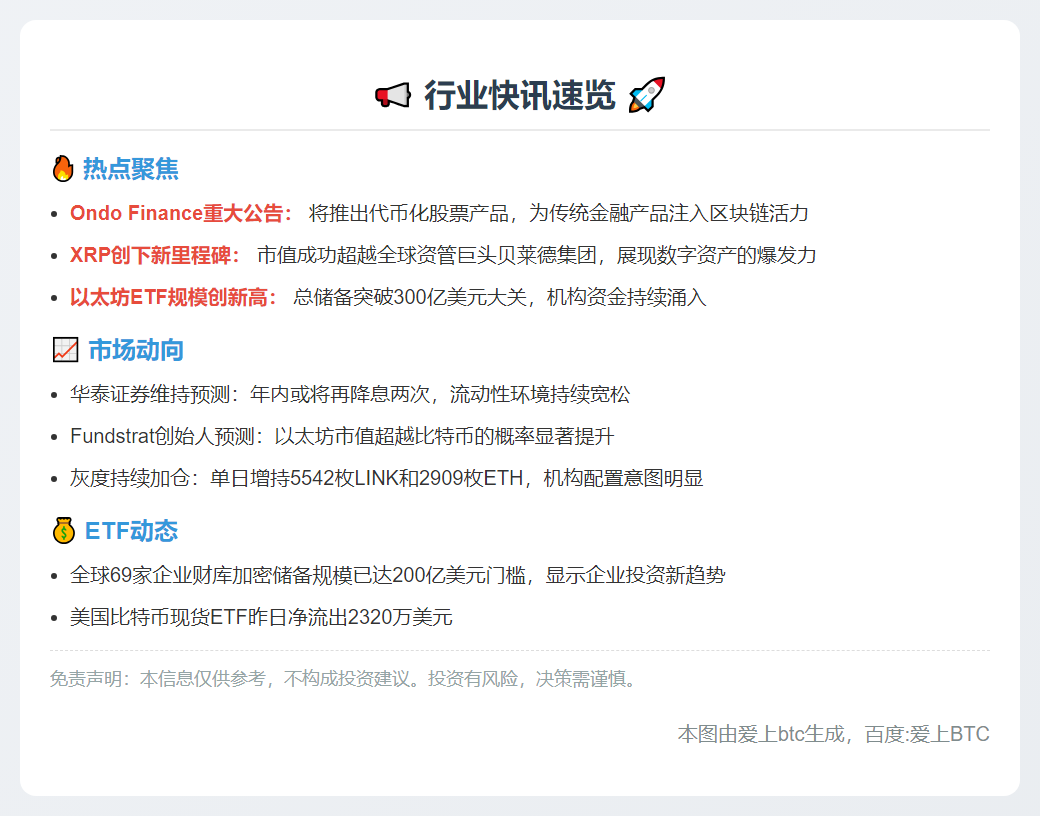
Task: Click the red XRP创下新里程碑 label
Action: pyautogui.click(x=155, y=255)
